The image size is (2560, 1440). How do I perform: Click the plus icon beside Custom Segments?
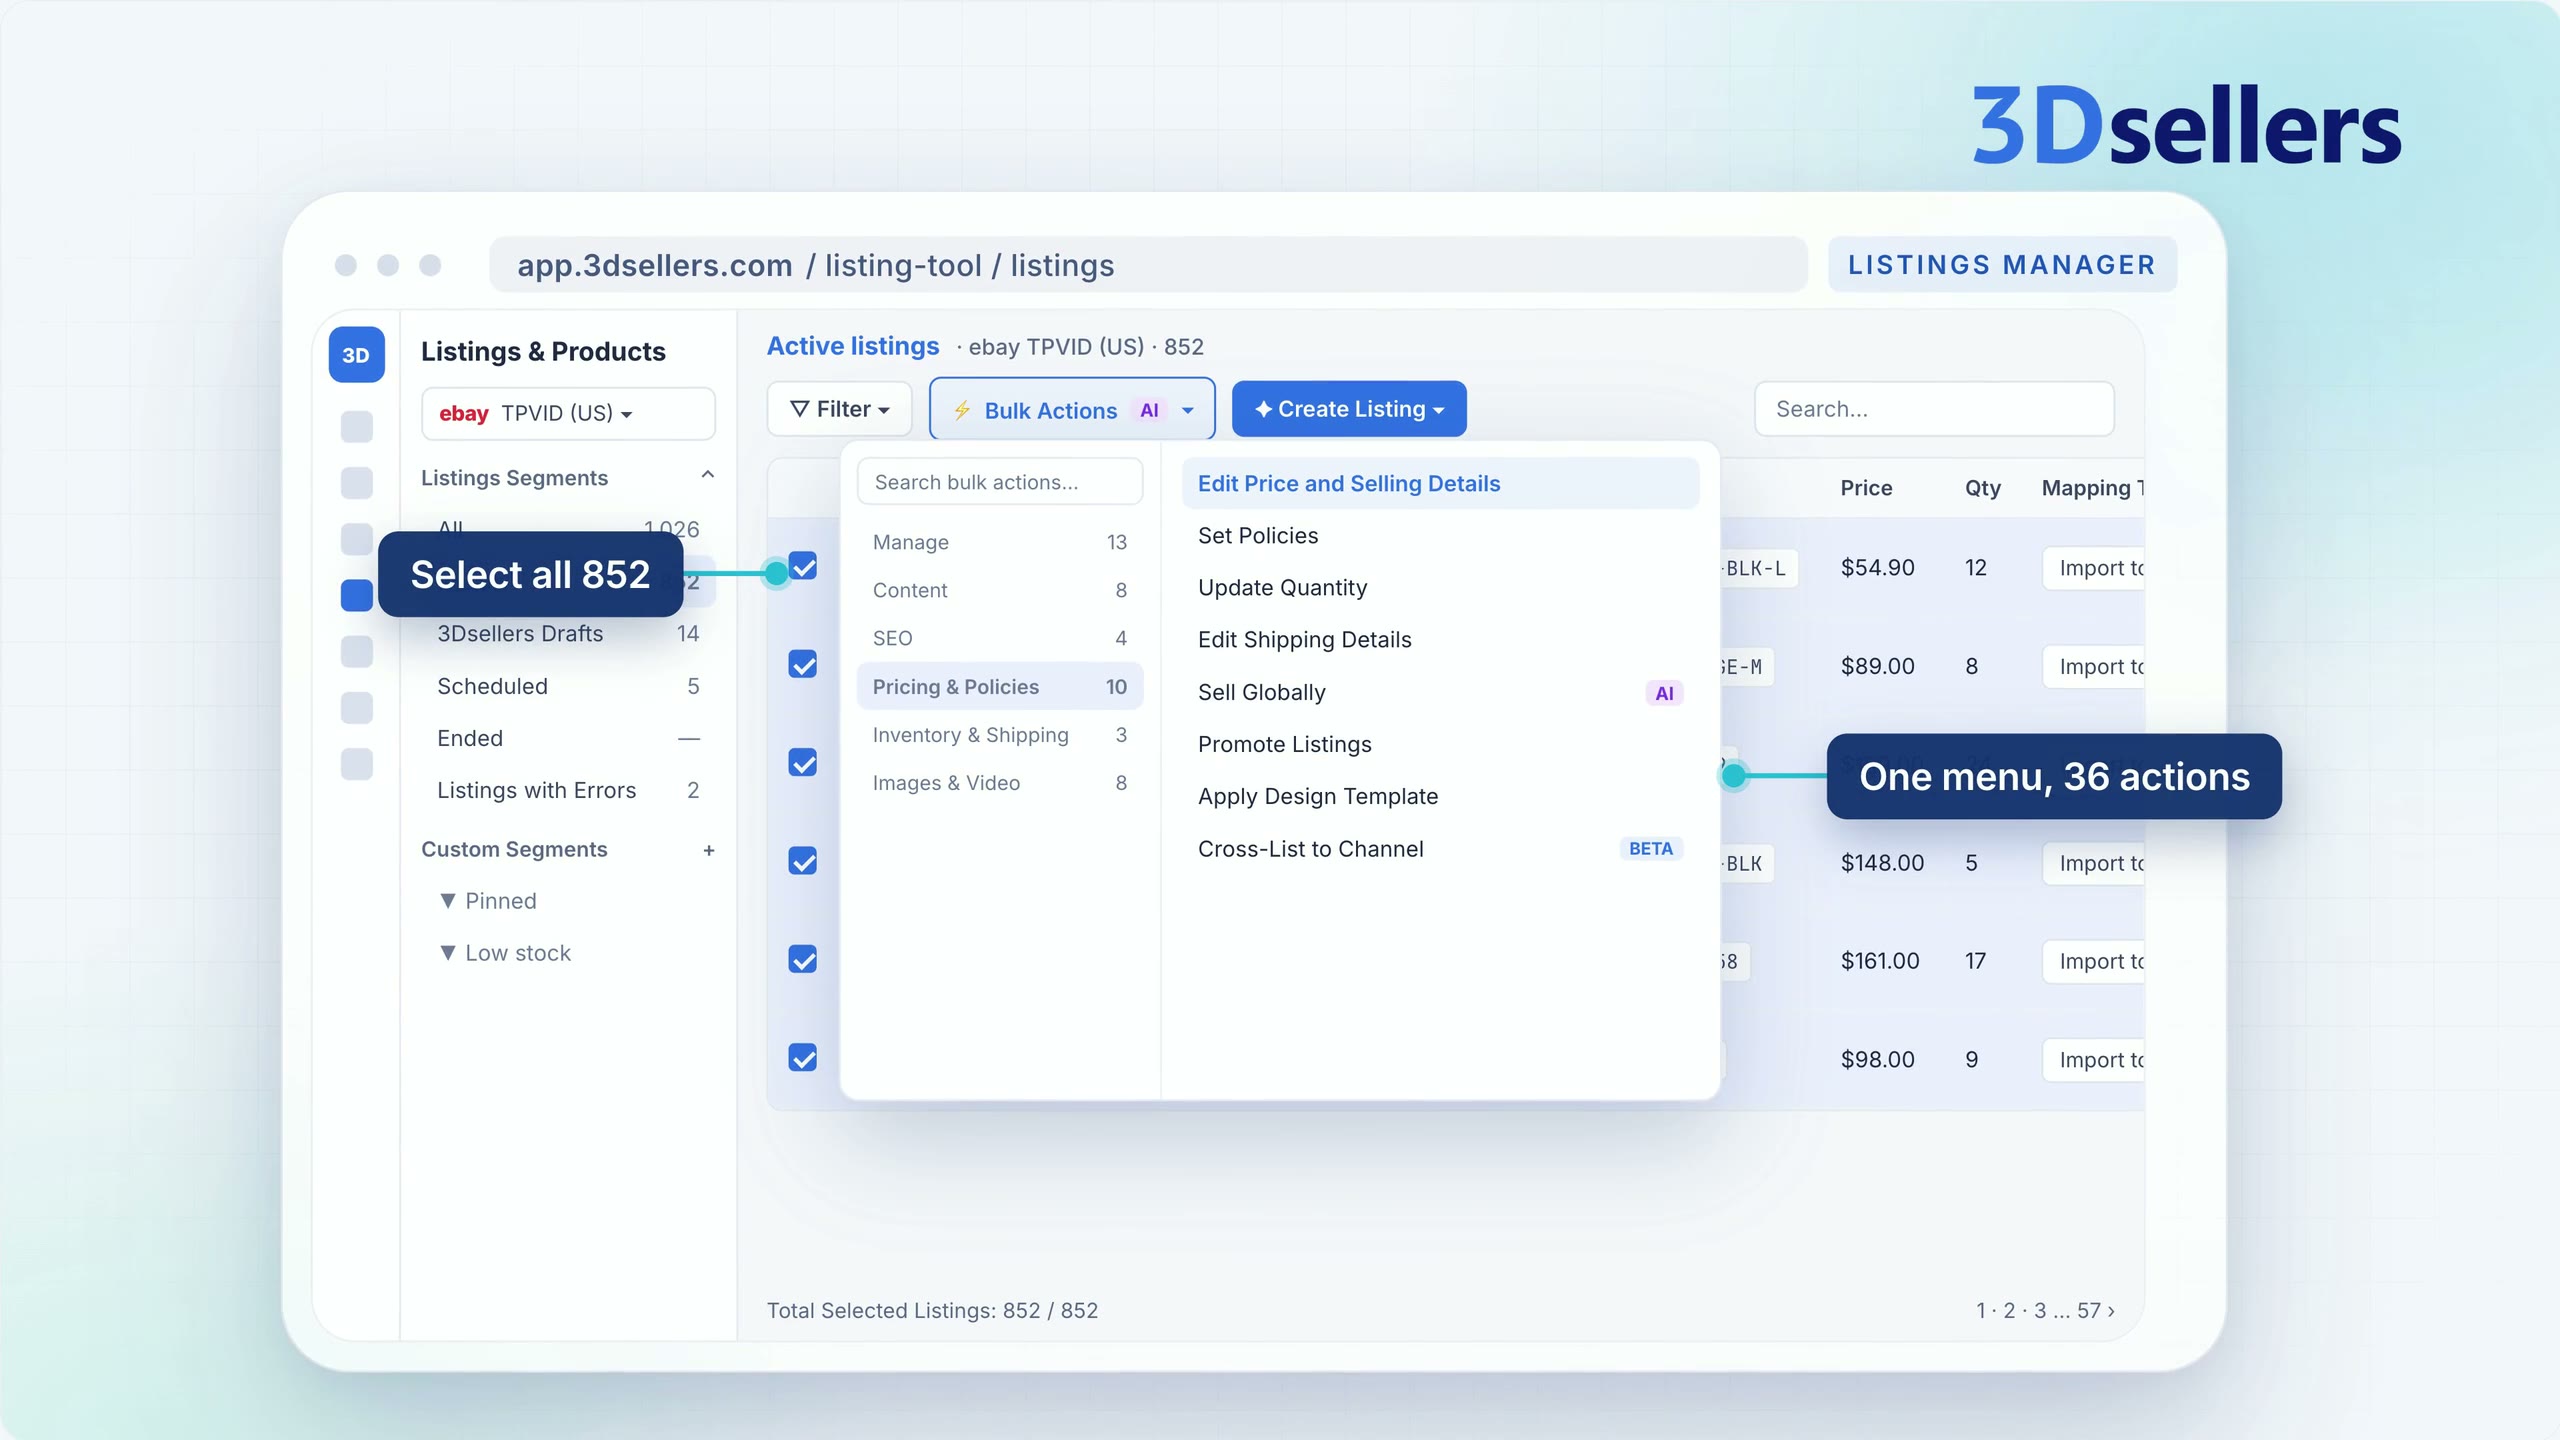(x=709, y=850)
